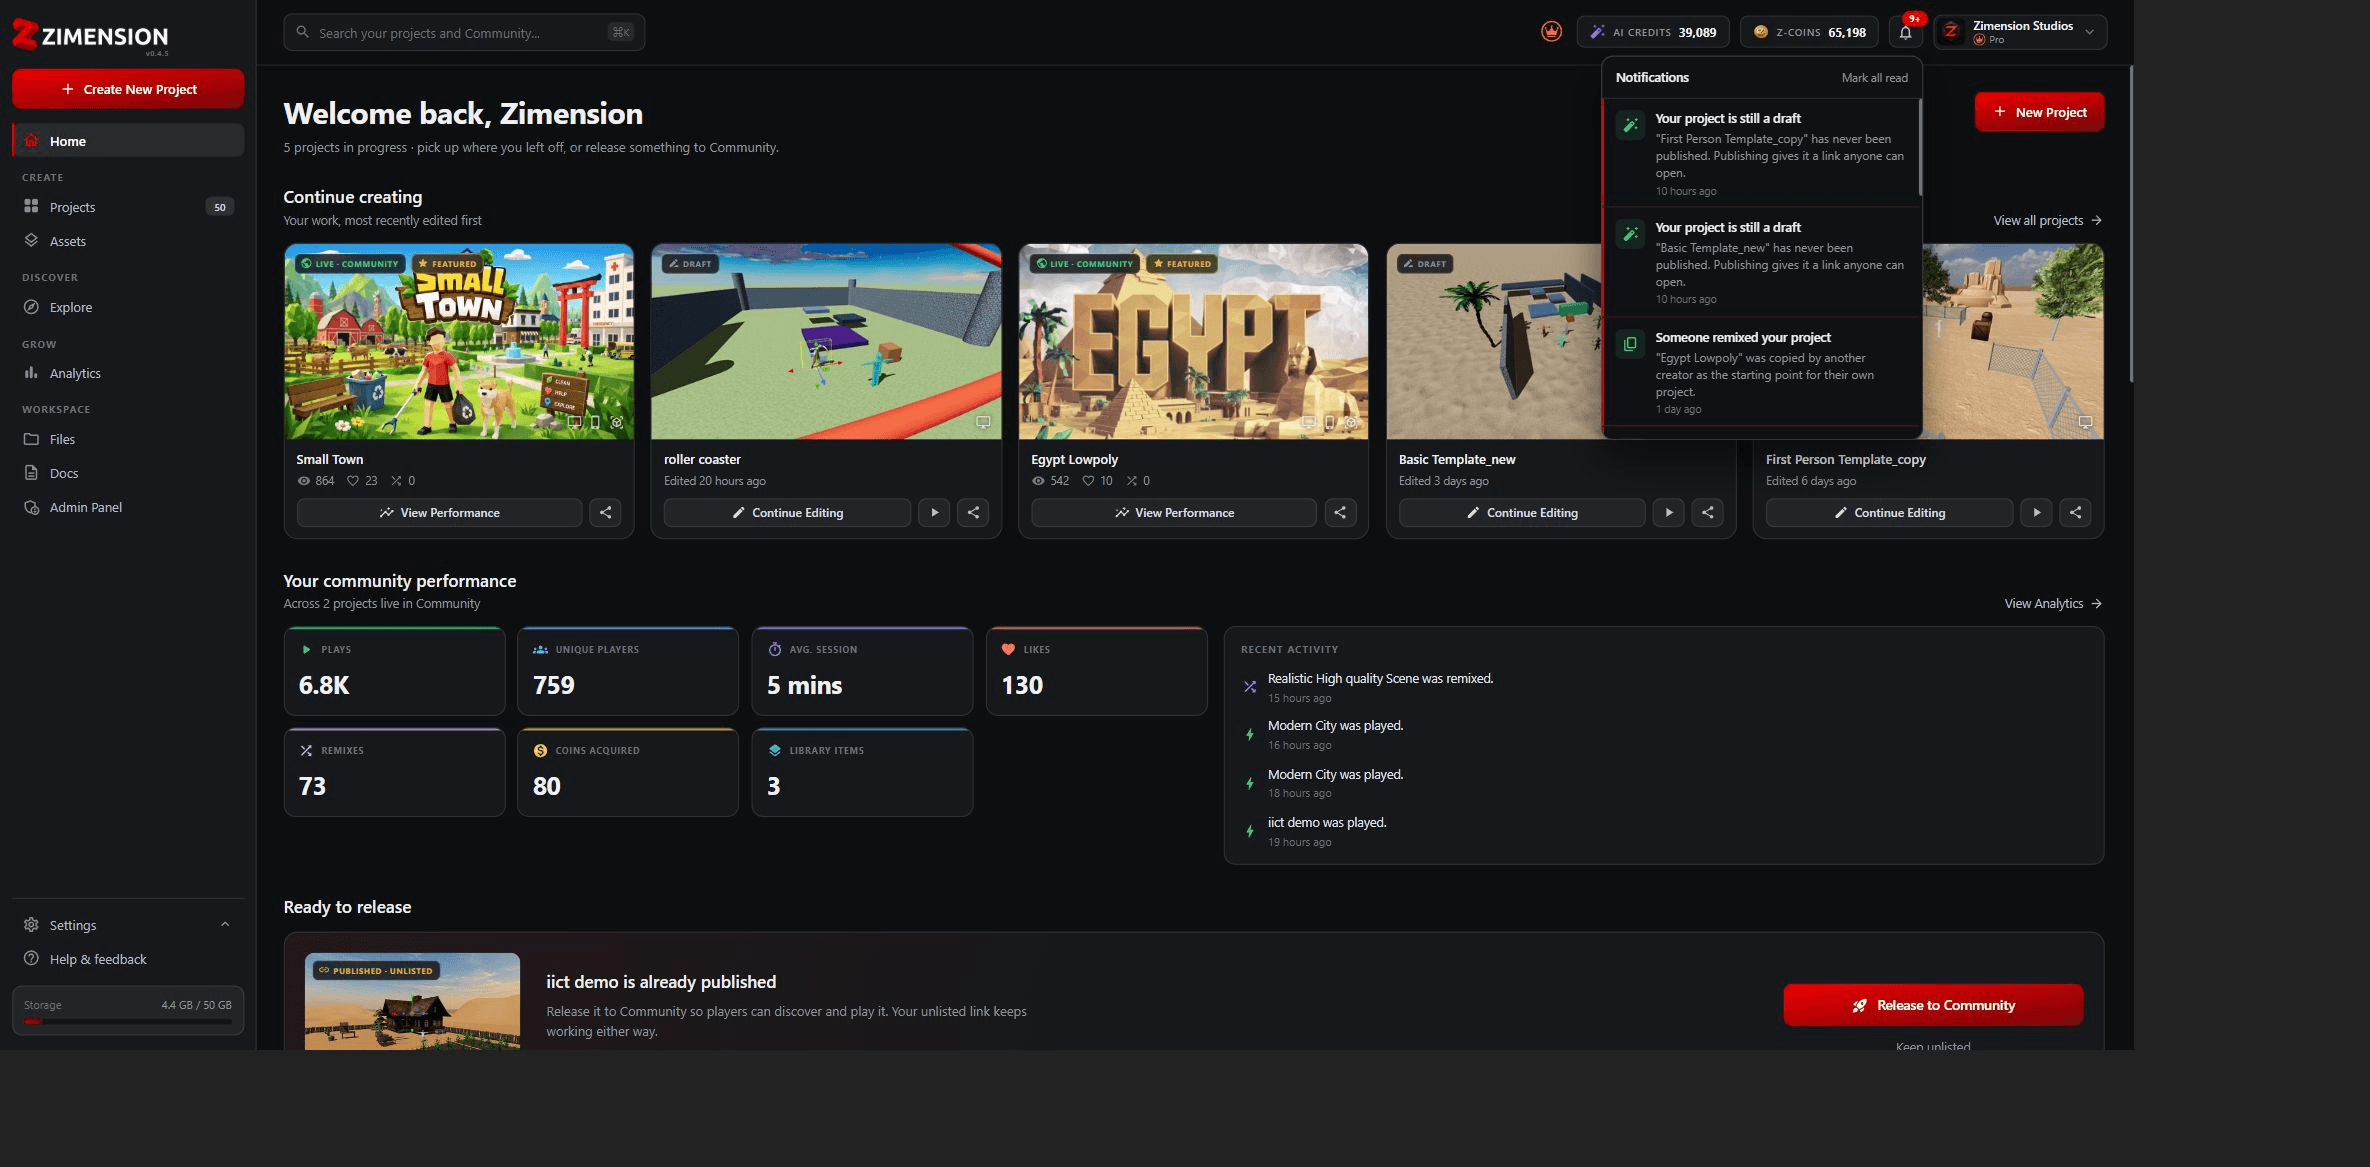Mark all notifications as read
Image resolution: width=2370 pixels, height=1167 pixels.
click(1874, 78)
